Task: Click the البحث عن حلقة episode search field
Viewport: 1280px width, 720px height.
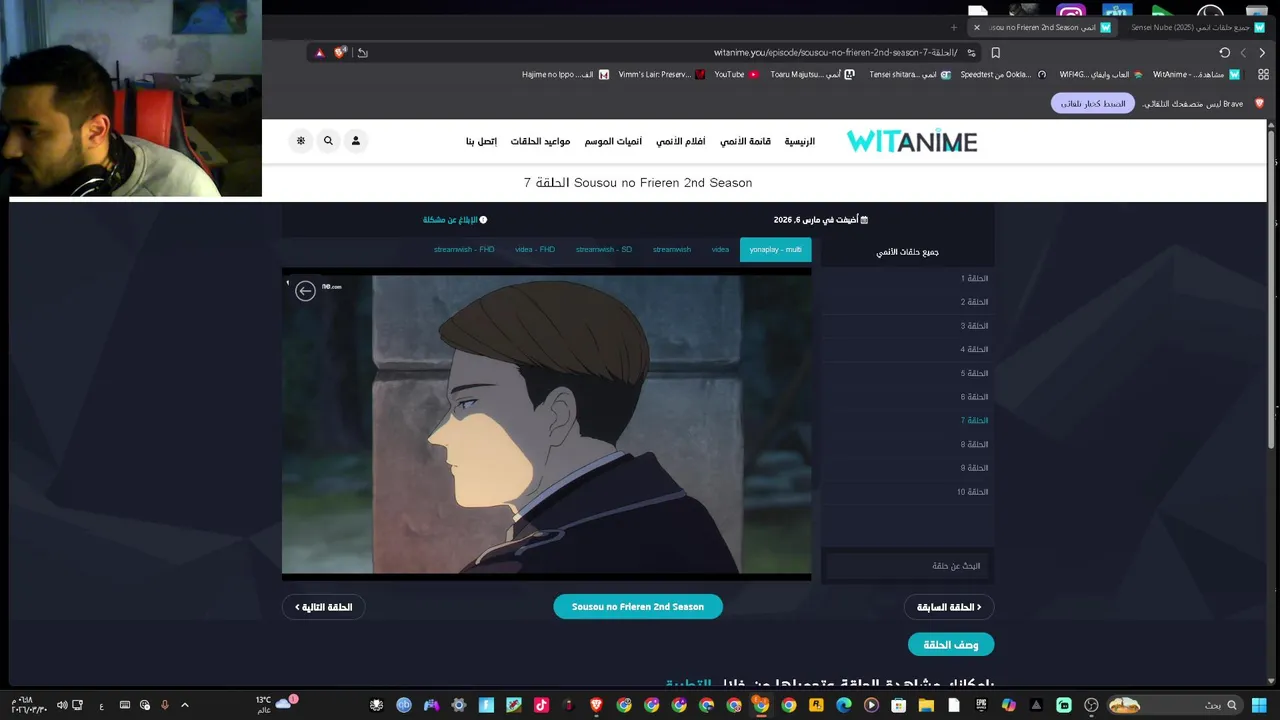Action: point(908,566)
